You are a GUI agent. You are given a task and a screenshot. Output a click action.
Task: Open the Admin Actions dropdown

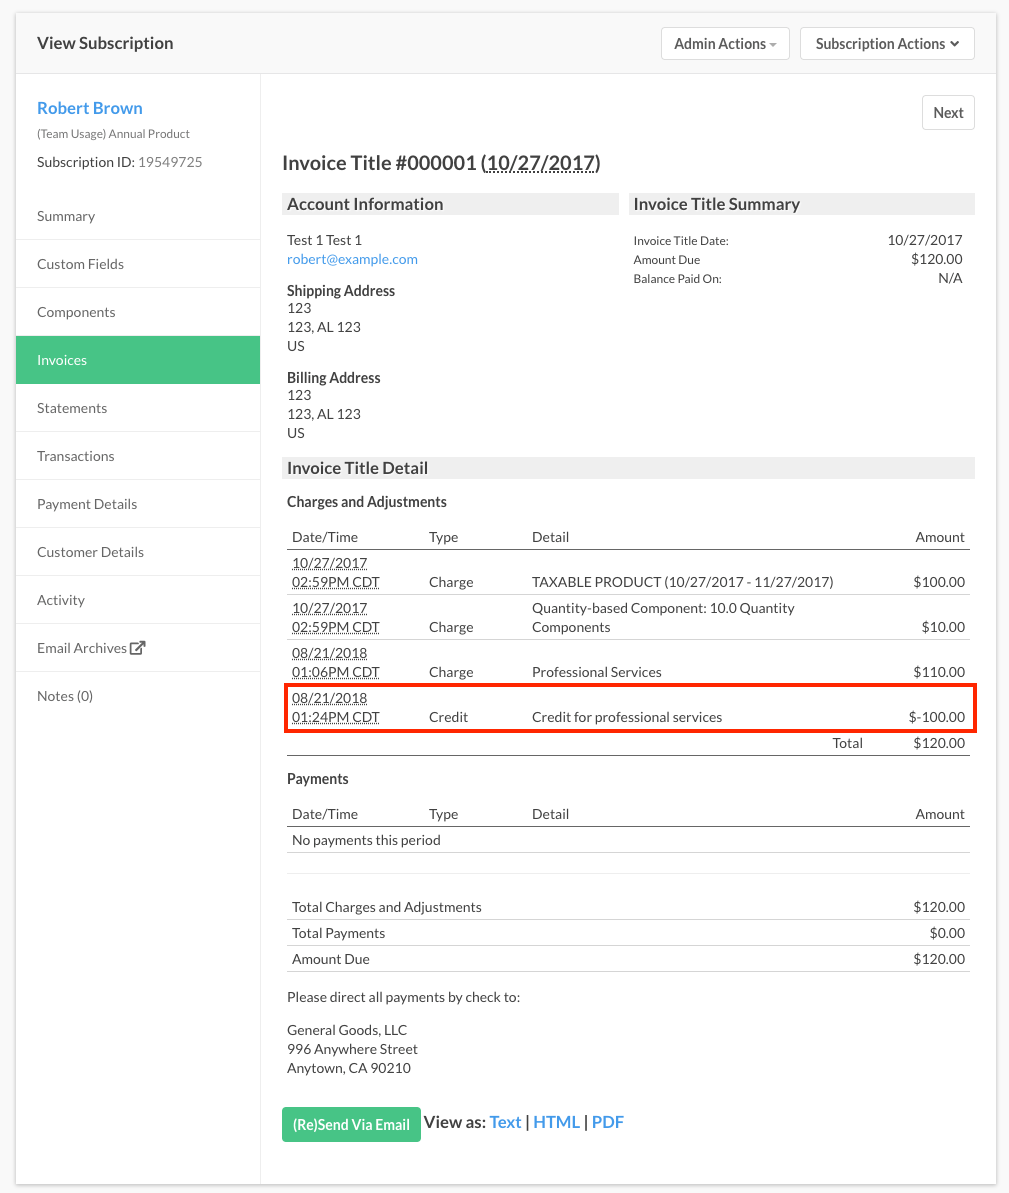[725, 44]
